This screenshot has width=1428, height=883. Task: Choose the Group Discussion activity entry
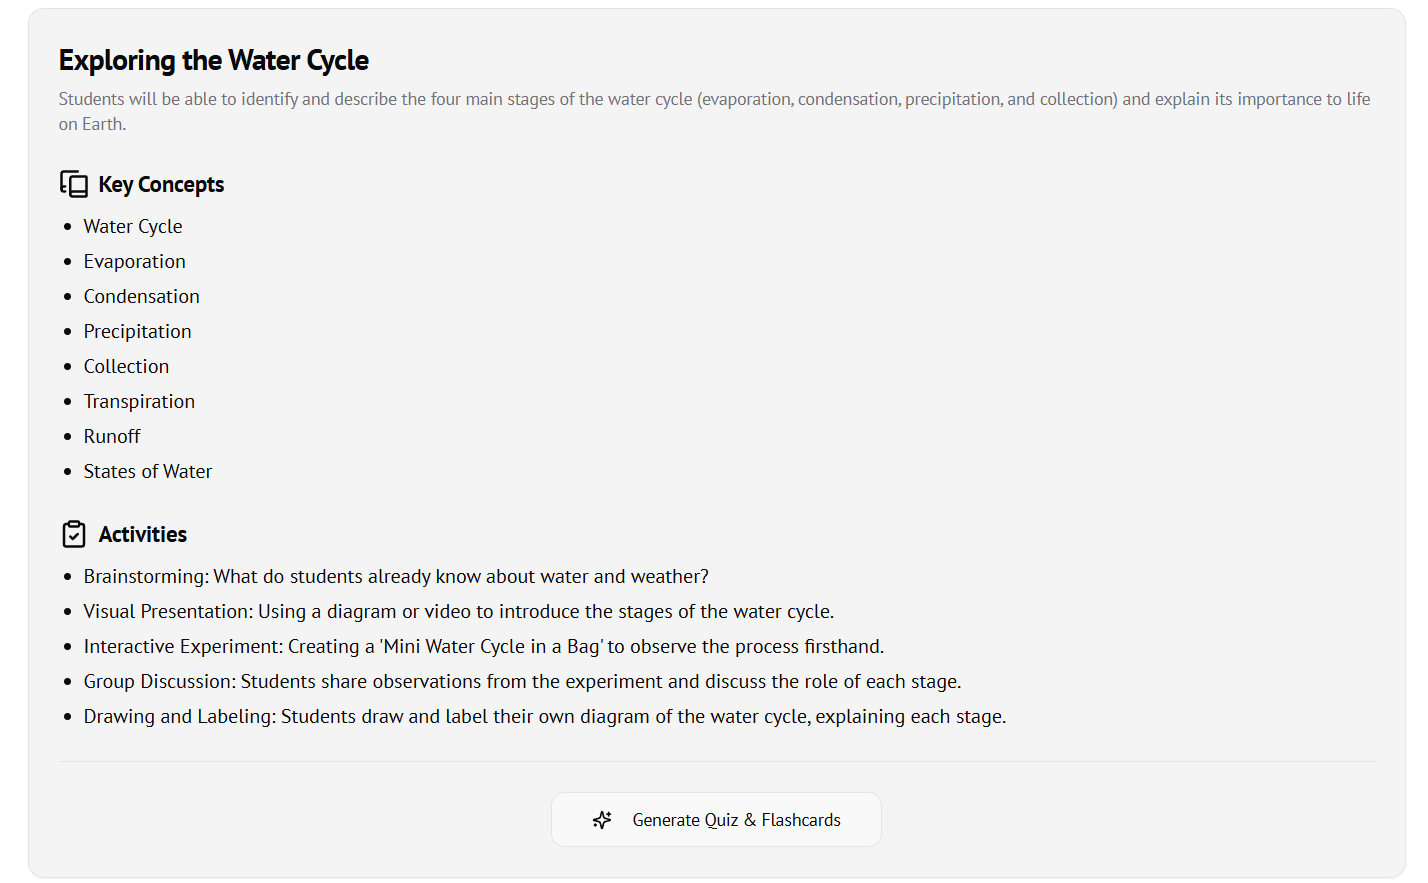pyautogui.click(x=522, y=682)
